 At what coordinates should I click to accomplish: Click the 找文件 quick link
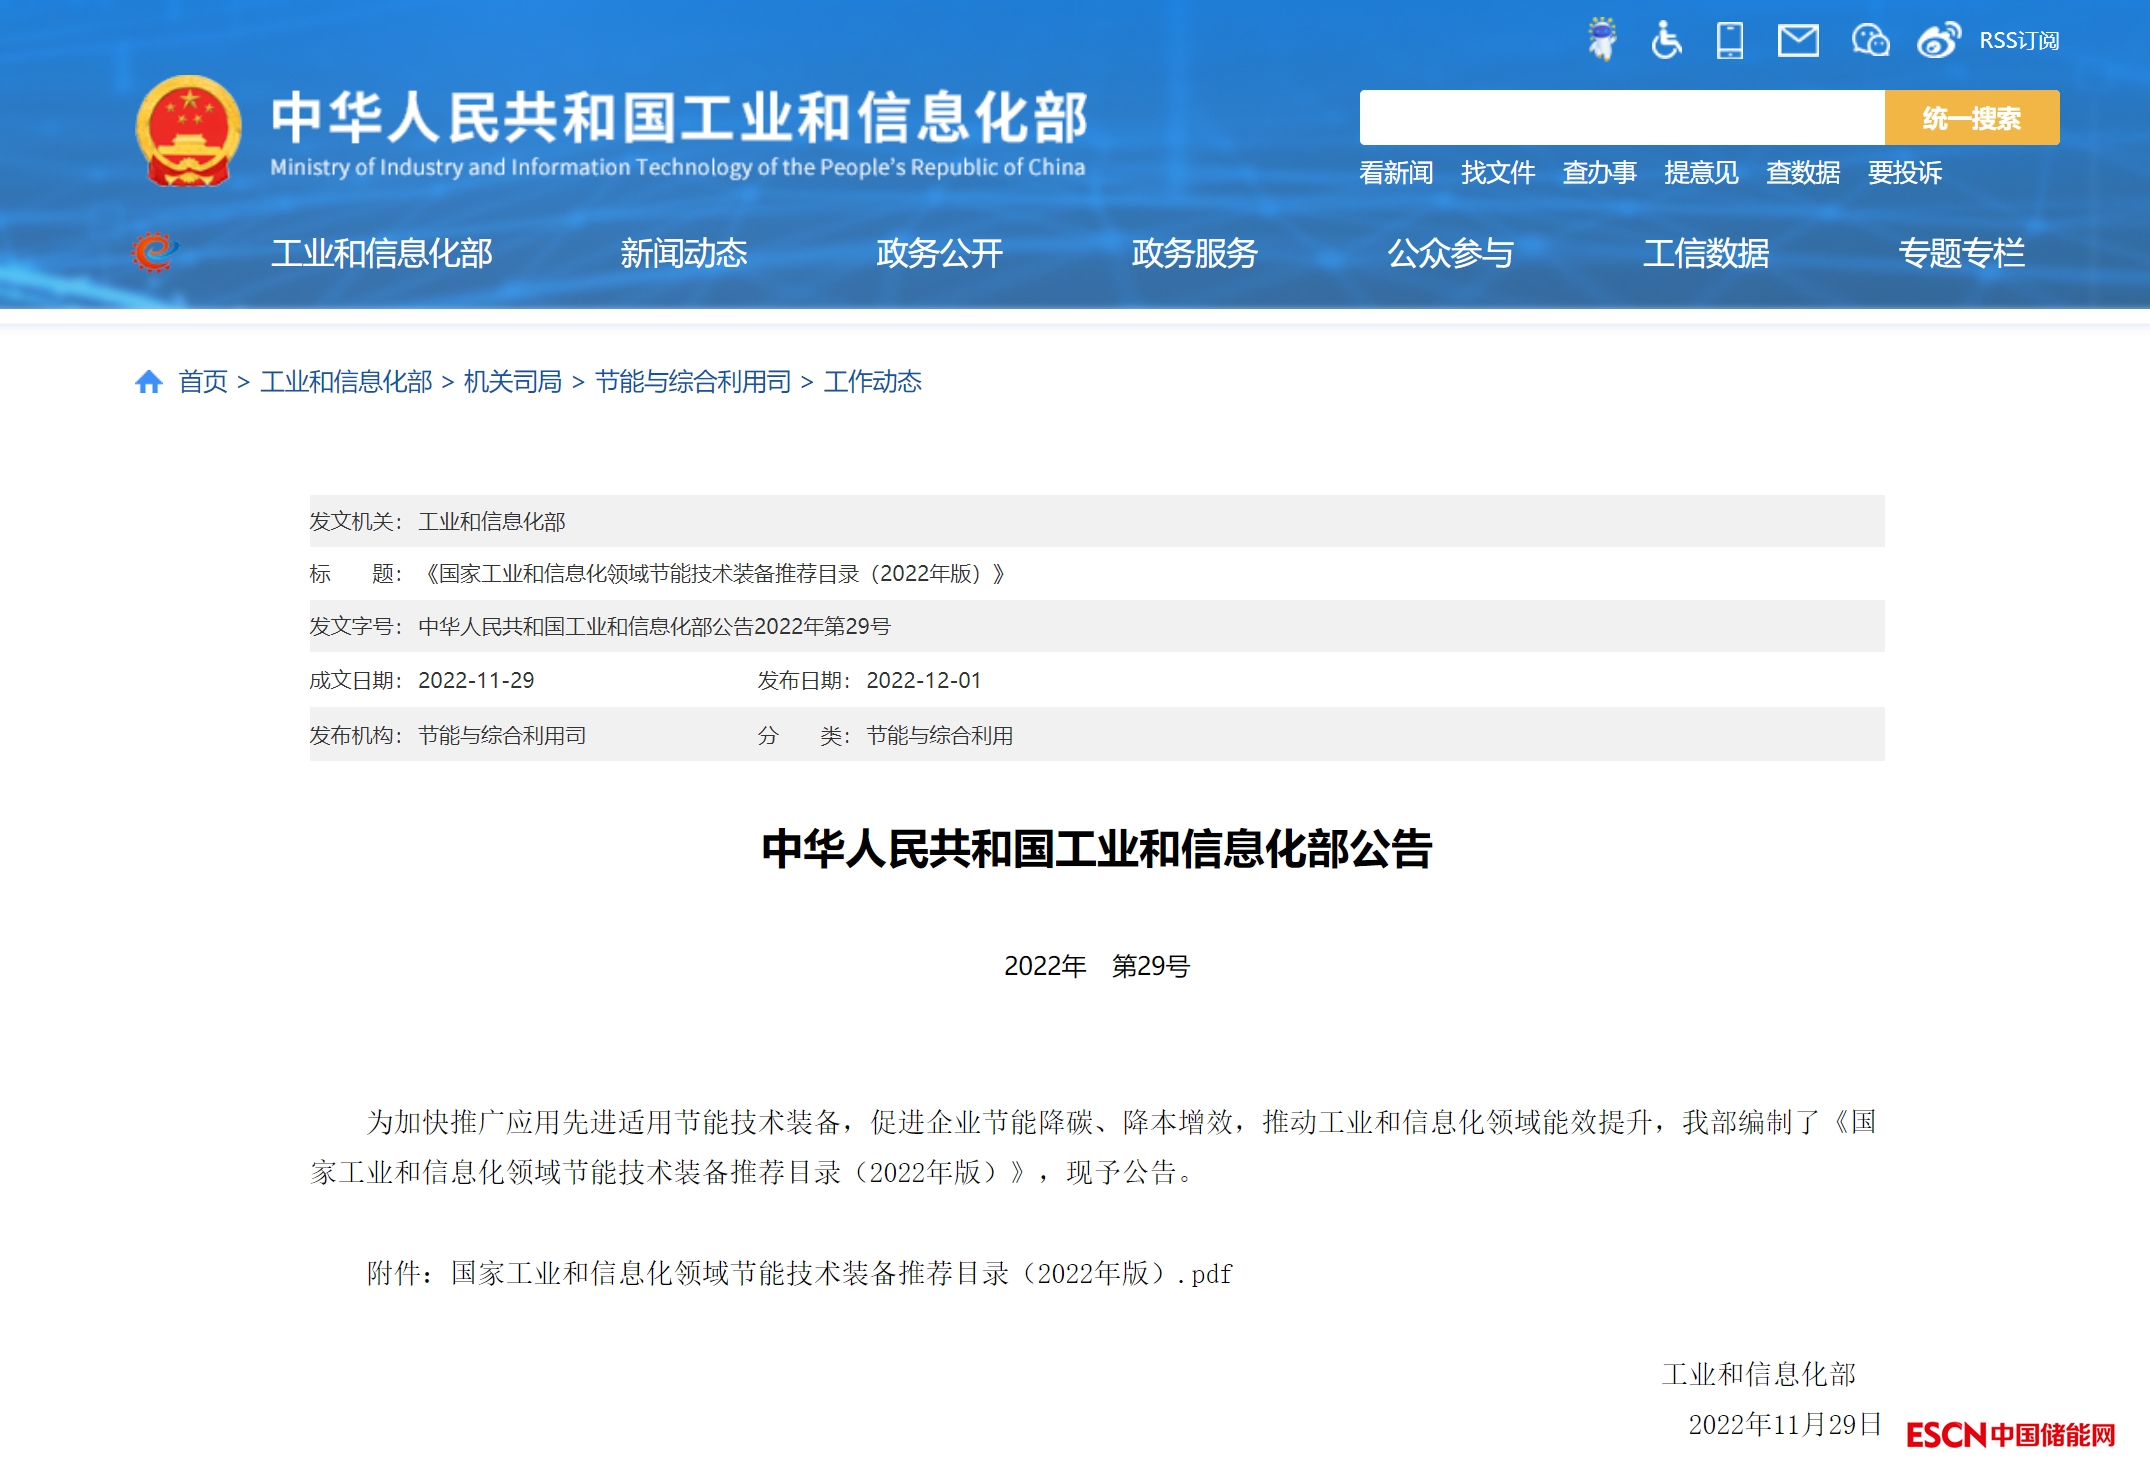tap(1497, 173)
